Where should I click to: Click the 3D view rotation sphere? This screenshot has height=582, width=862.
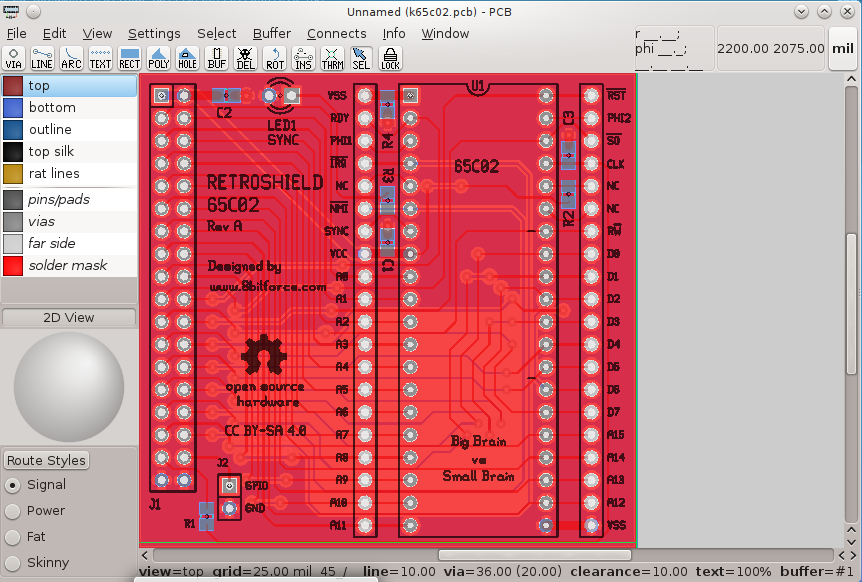tap(69, 387)
